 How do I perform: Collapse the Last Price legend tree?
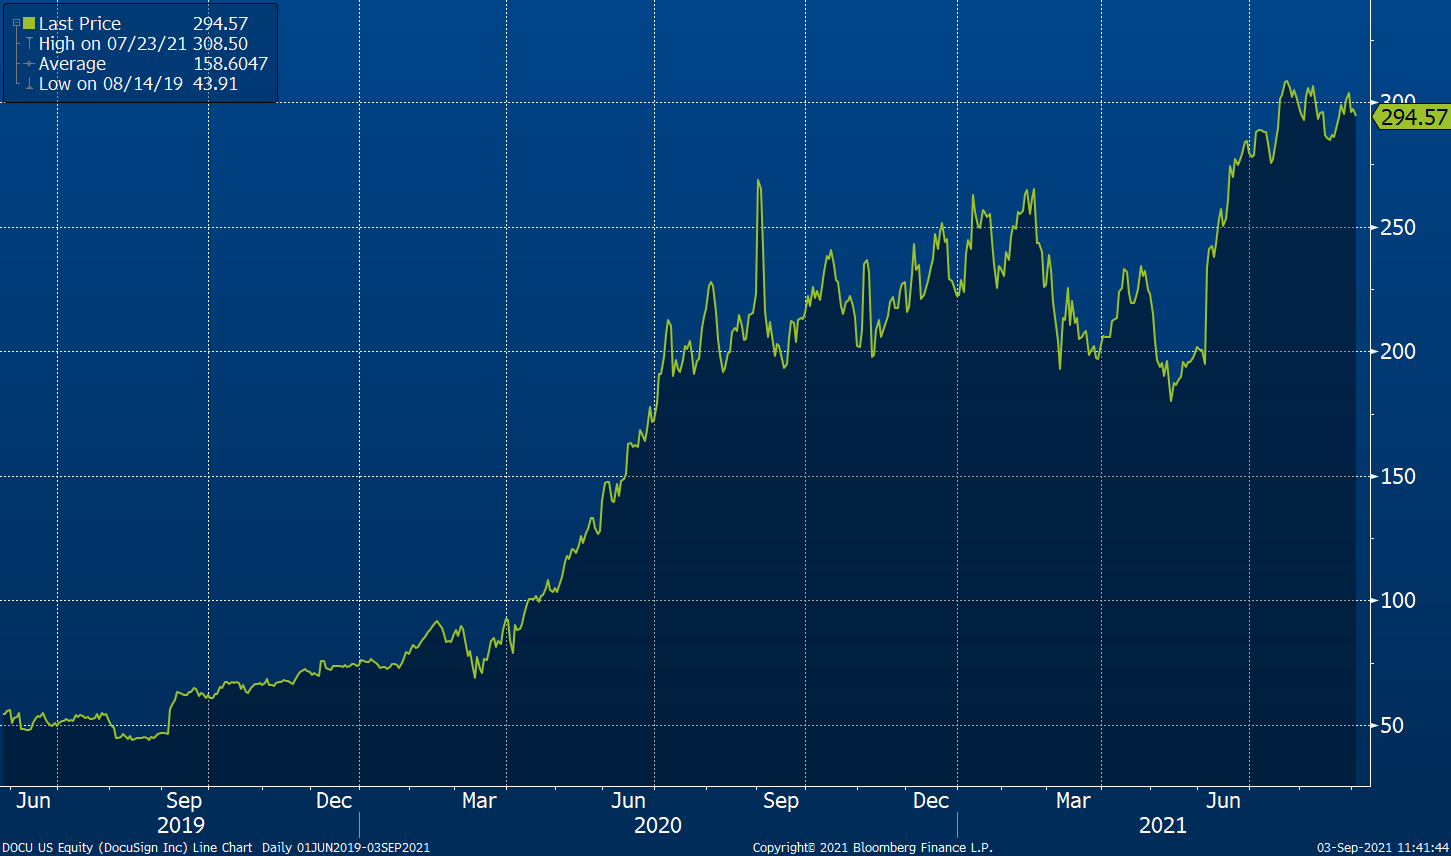click(x=15, y=23)
